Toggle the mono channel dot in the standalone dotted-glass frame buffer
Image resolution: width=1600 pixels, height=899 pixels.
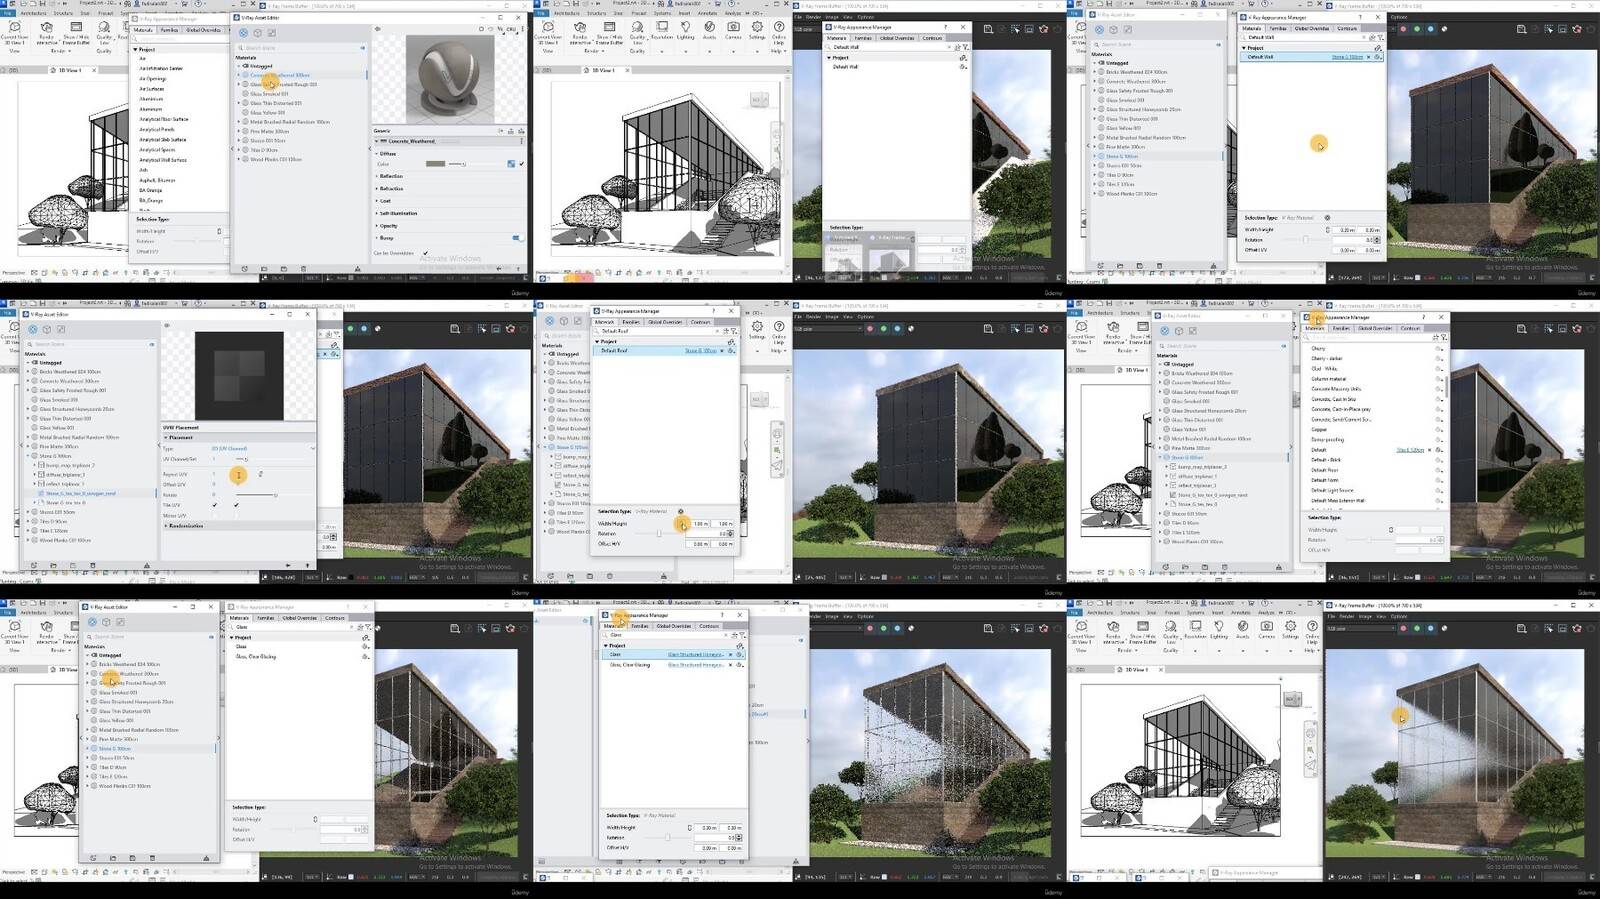911,628
